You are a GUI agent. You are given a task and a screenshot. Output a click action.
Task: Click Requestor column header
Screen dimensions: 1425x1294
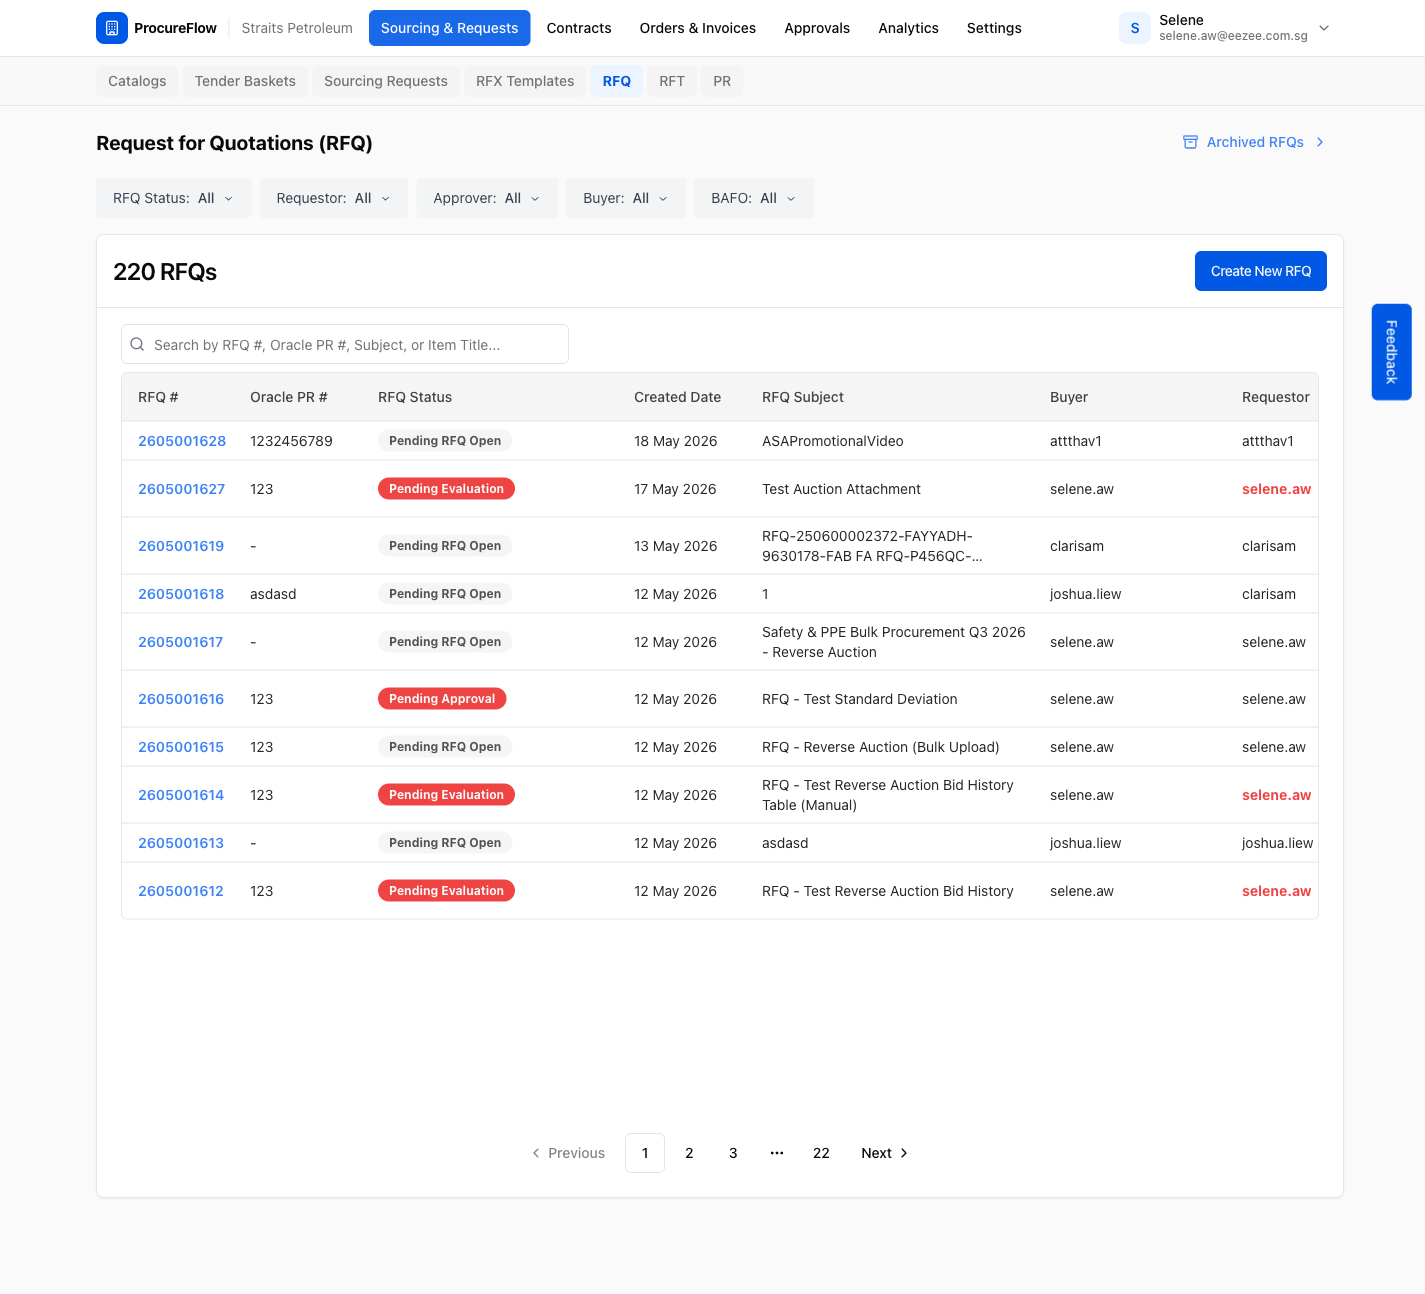tap(1276, 397)
